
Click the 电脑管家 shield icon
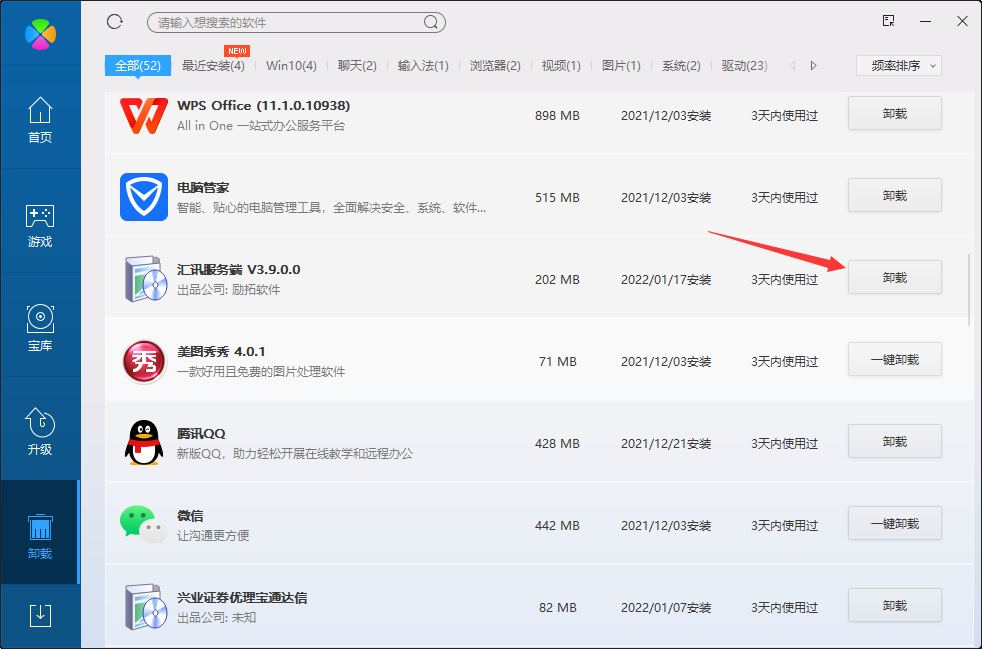143,197
